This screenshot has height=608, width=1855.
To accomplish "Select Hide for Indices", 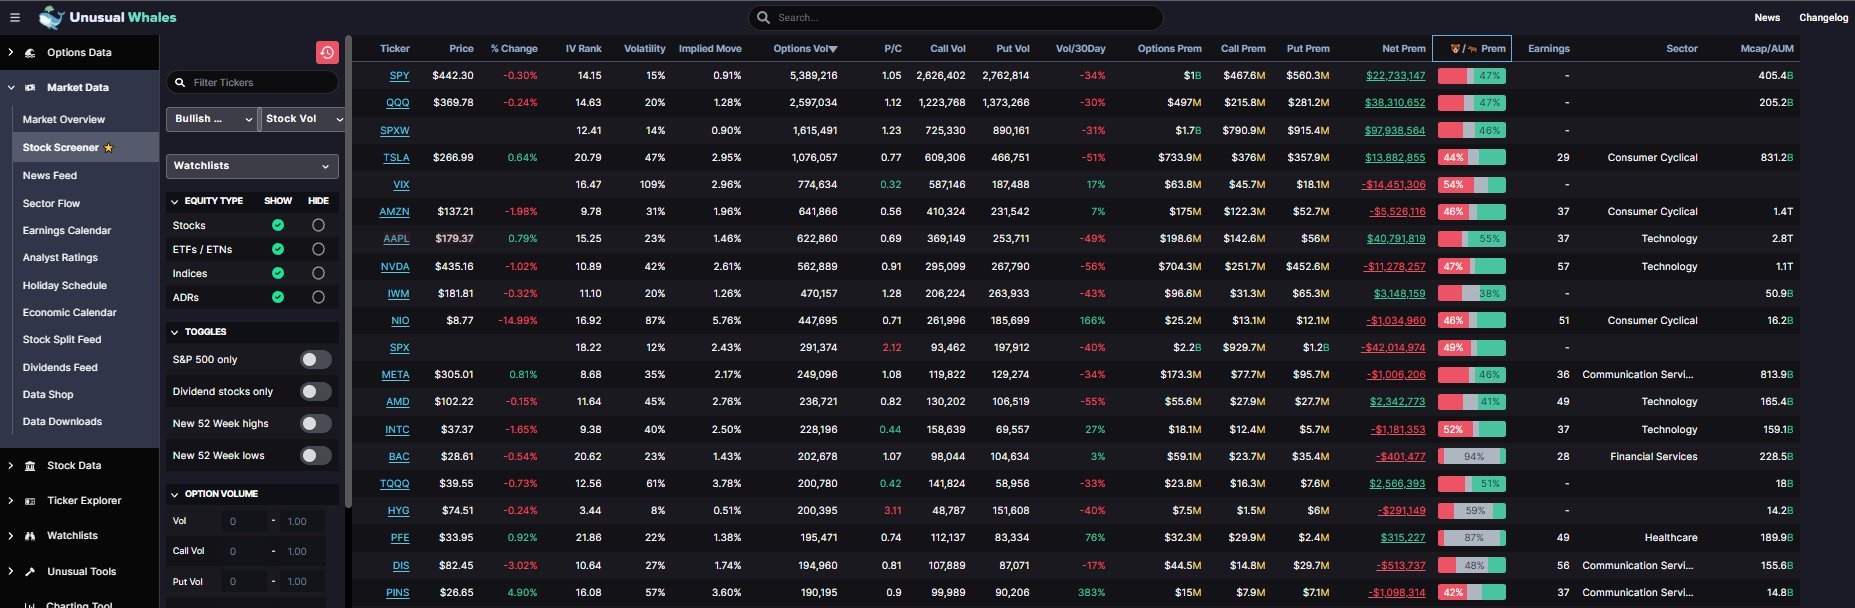I will 318,273.
